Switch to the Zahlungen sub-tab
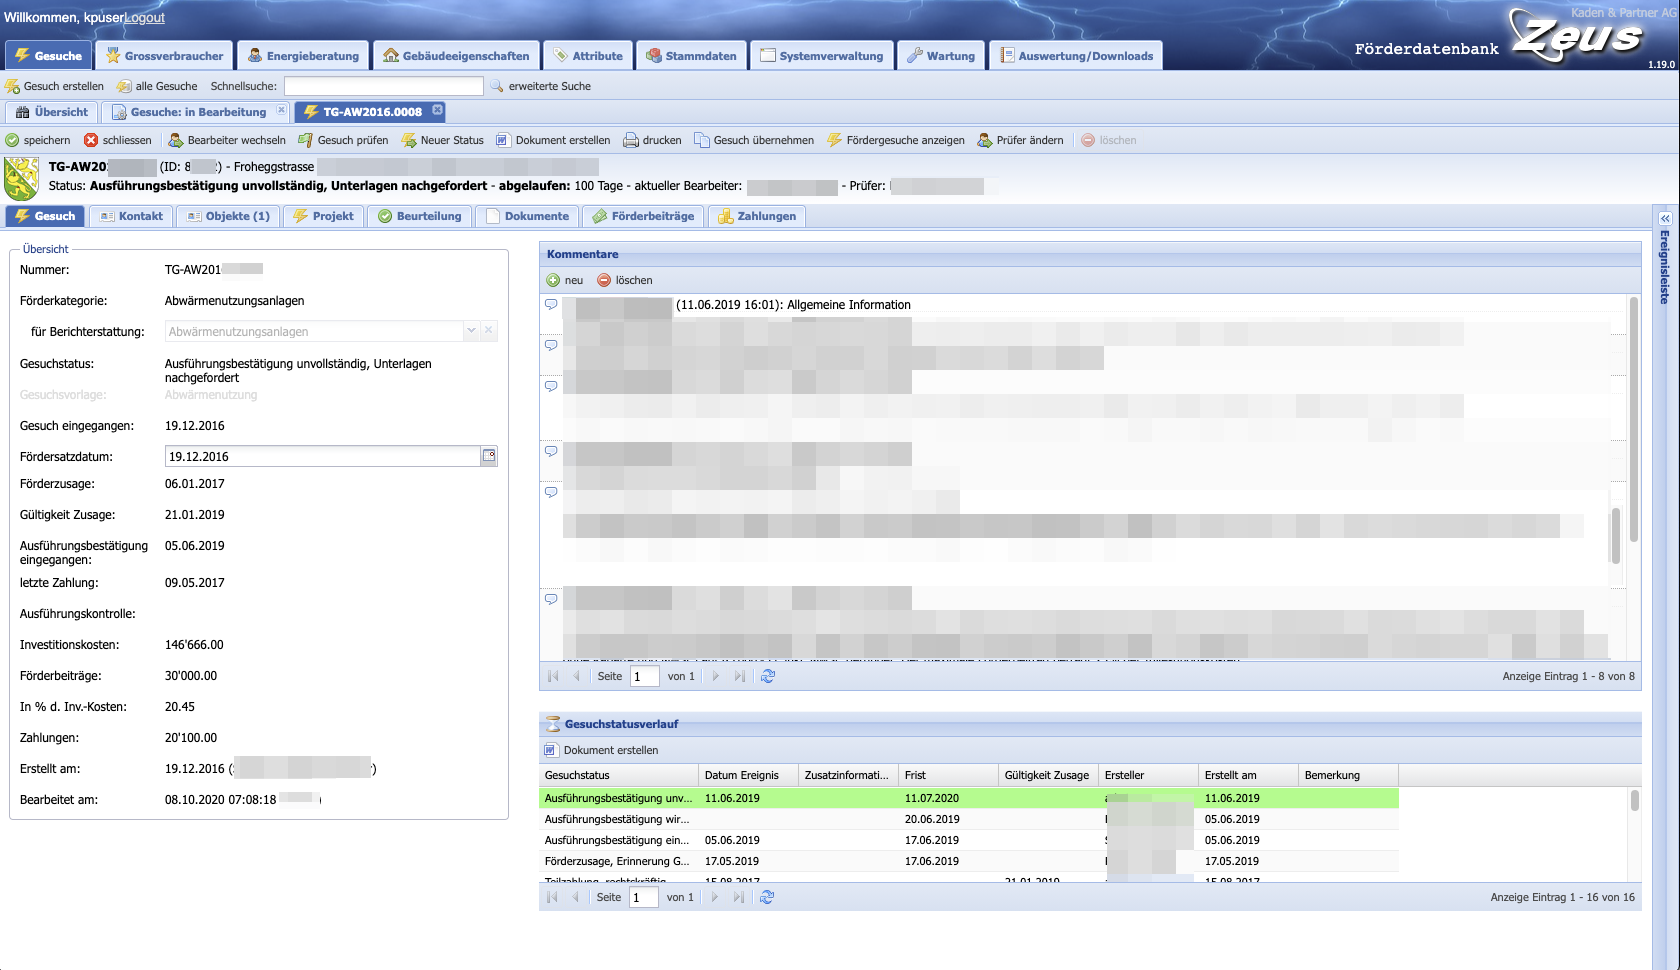The height and width of the screenshot is (970, 1680). coord(757,216)
